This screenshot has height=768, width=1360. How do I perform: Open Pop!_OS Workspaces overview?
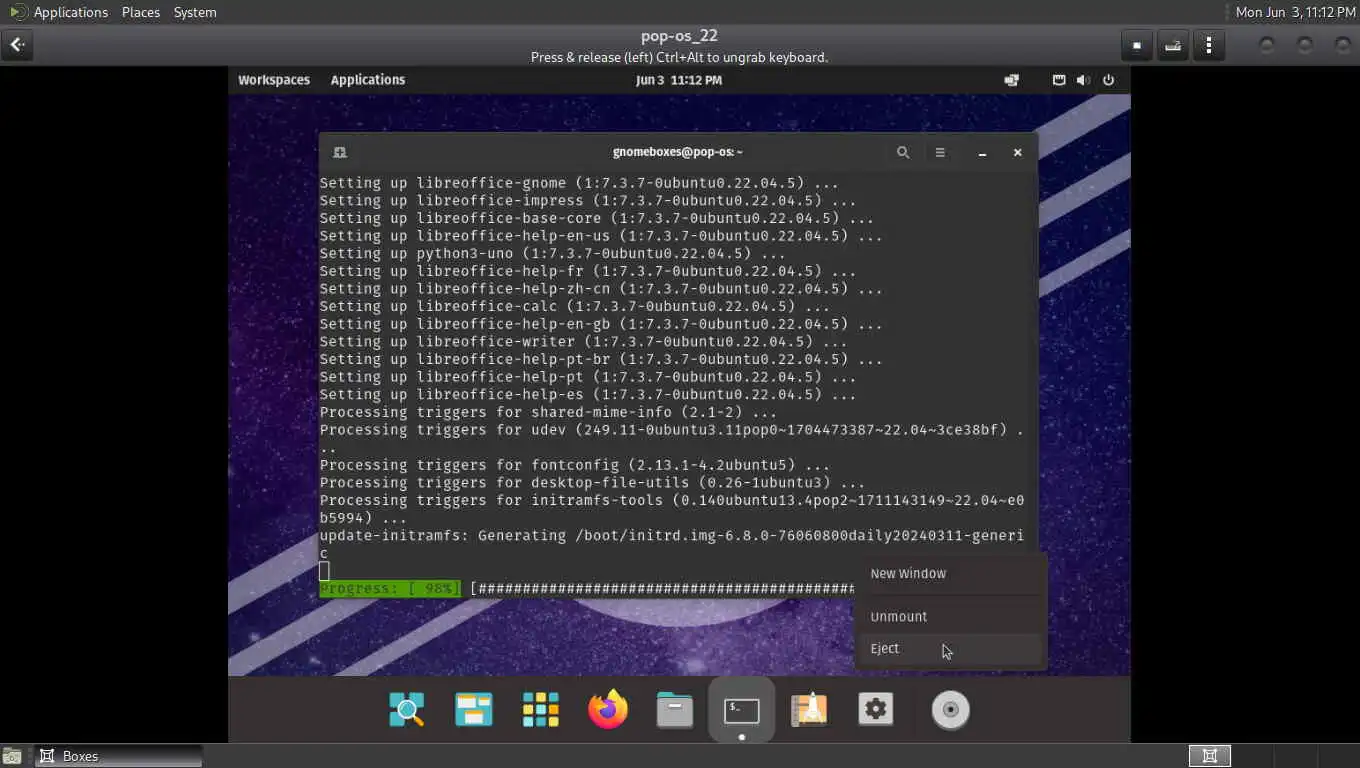pos(274,80)
